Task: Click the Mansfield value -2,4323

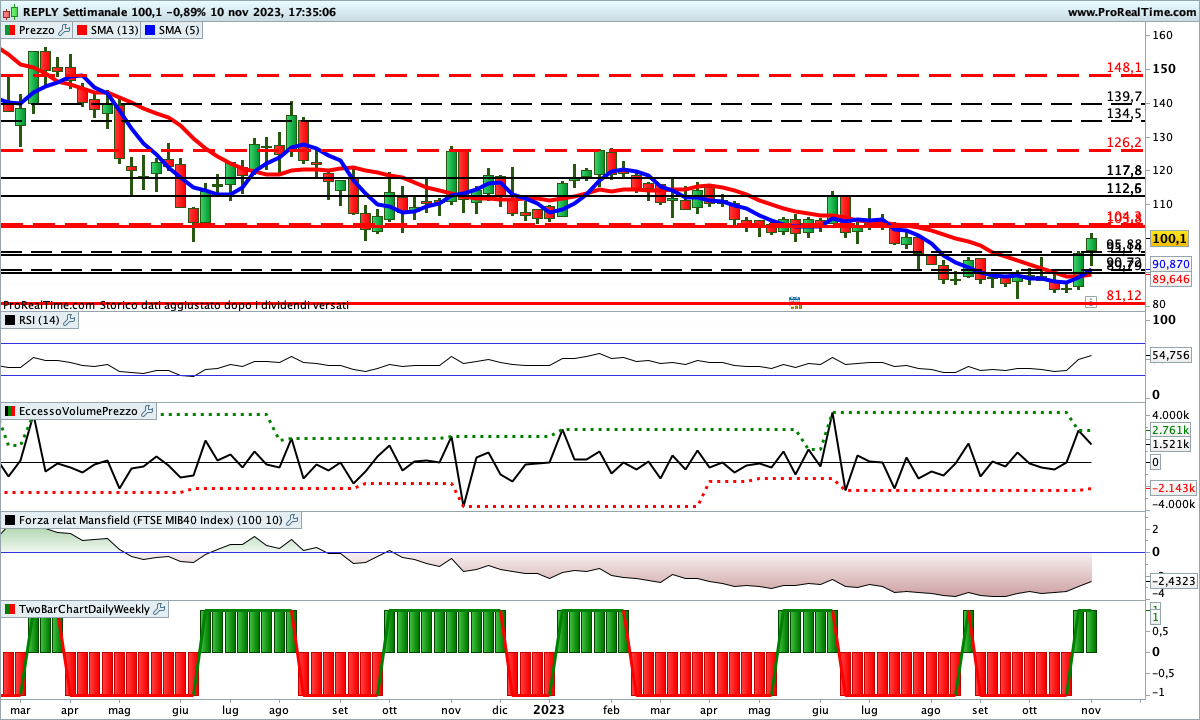Action: coord(1173,581)
